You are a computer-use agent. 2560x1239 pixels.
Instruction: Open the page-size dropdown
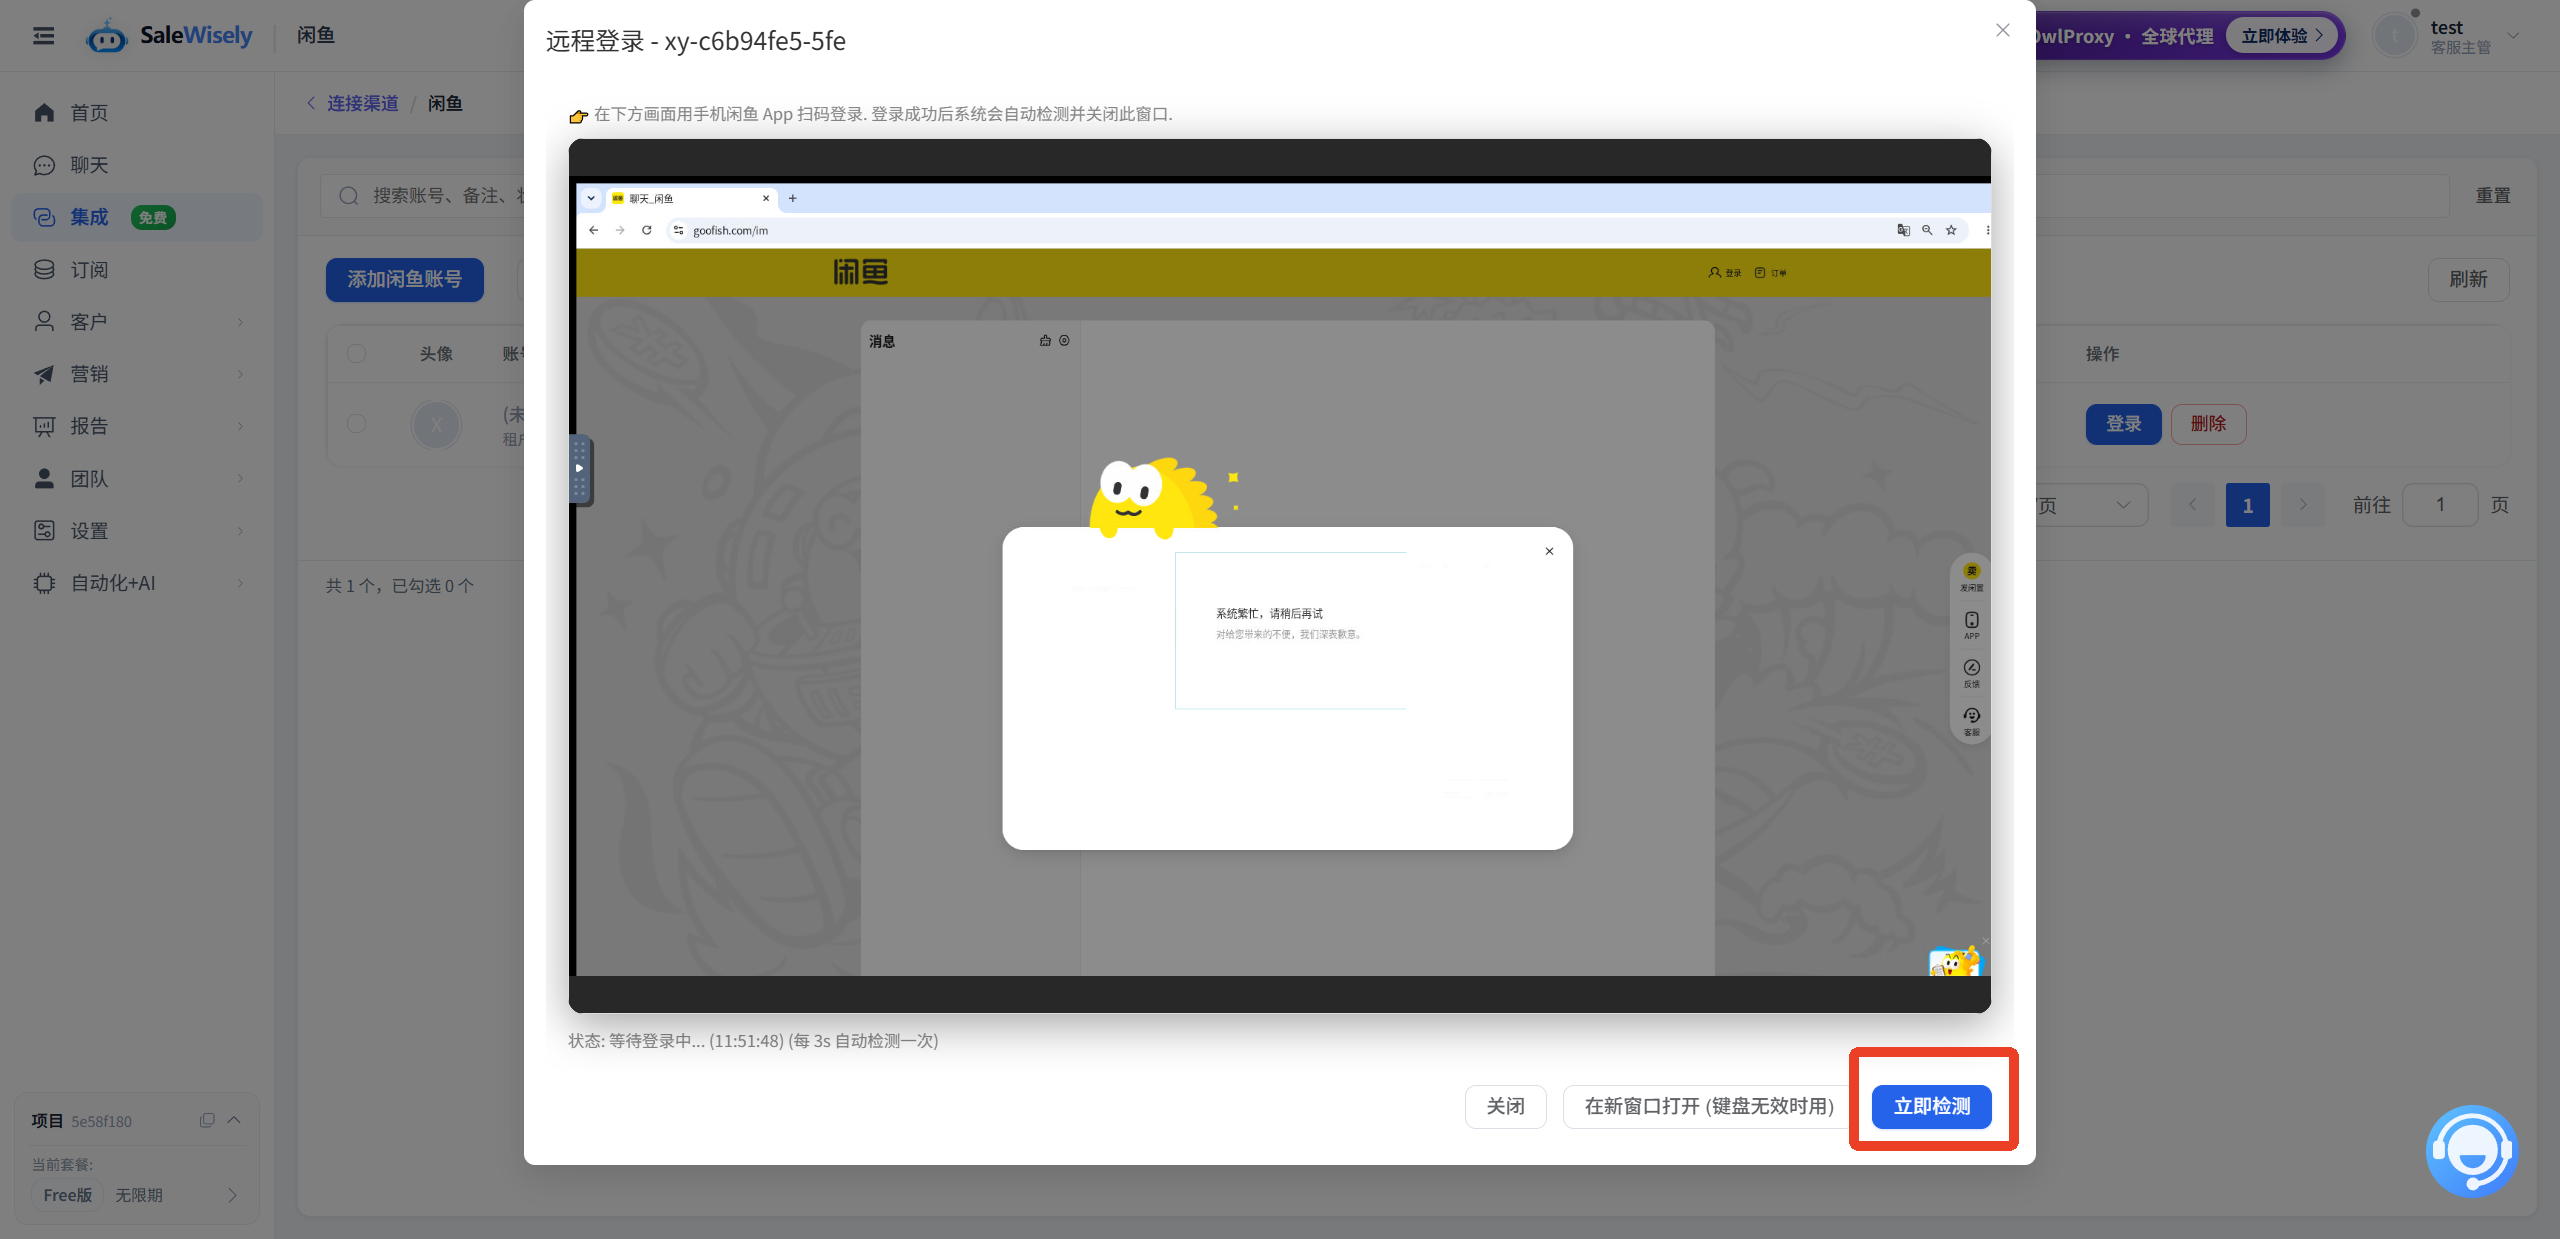click(x=2092, y=505)
